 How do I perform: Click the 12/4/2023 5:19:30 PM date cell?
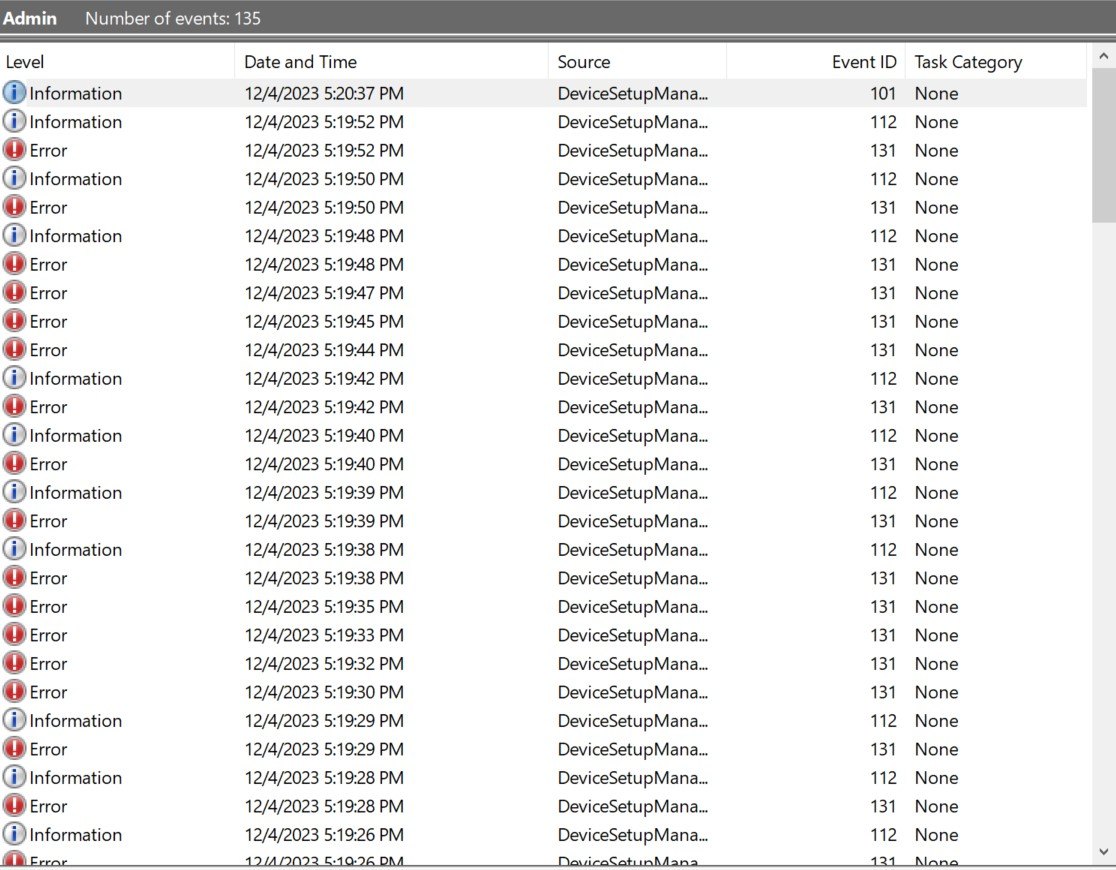click(324, 692)
